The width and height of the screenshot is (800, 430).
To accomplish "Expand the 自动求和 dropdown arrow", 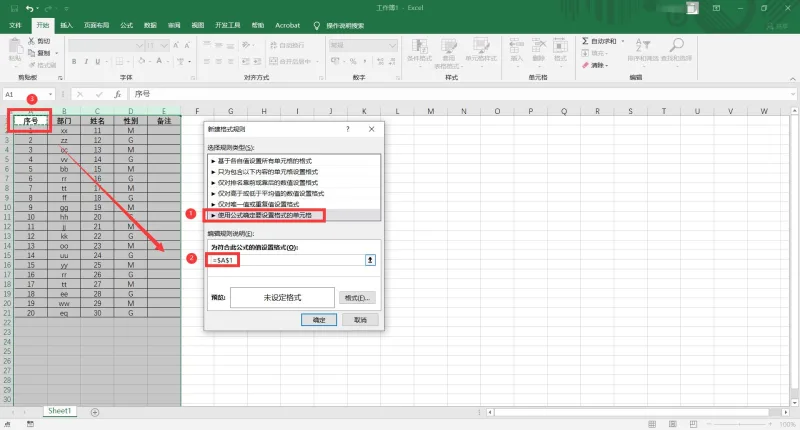I will pos(623,41).
